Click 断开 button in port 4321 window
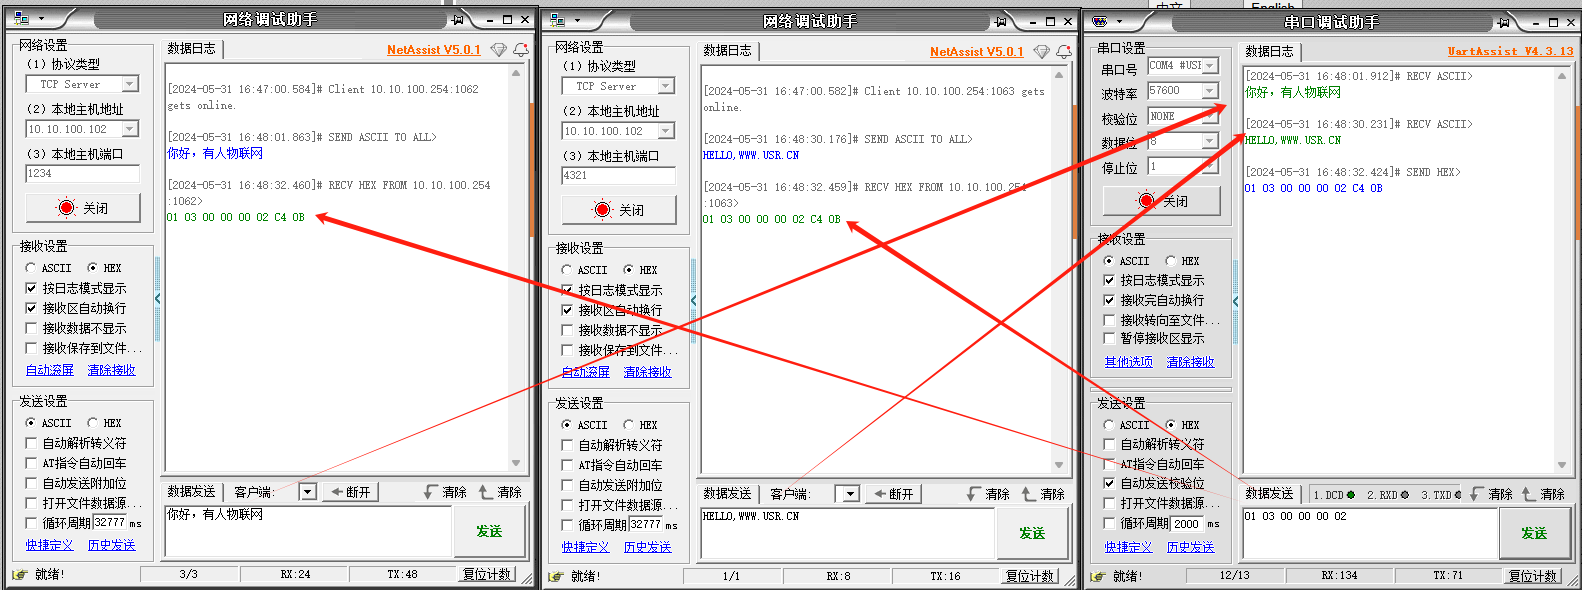 [893, 494]
